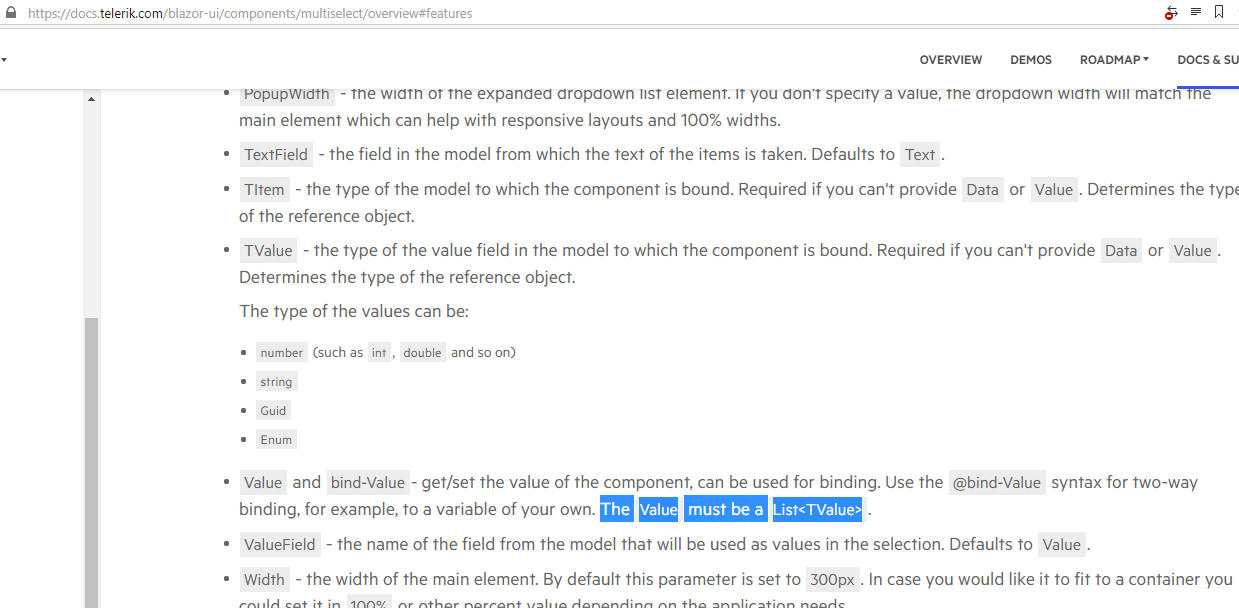Click the sidebar scroll-up arrow
The image size is (1239, 608).
pyautogui.click(x=91, y=99)
